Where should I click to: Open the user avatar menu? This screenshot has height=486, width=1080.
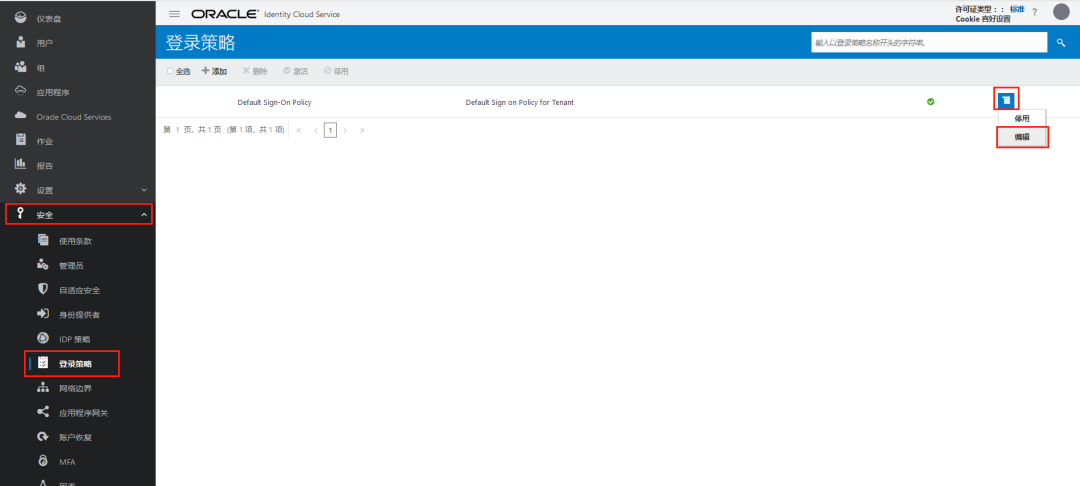tap(1061, 12)
